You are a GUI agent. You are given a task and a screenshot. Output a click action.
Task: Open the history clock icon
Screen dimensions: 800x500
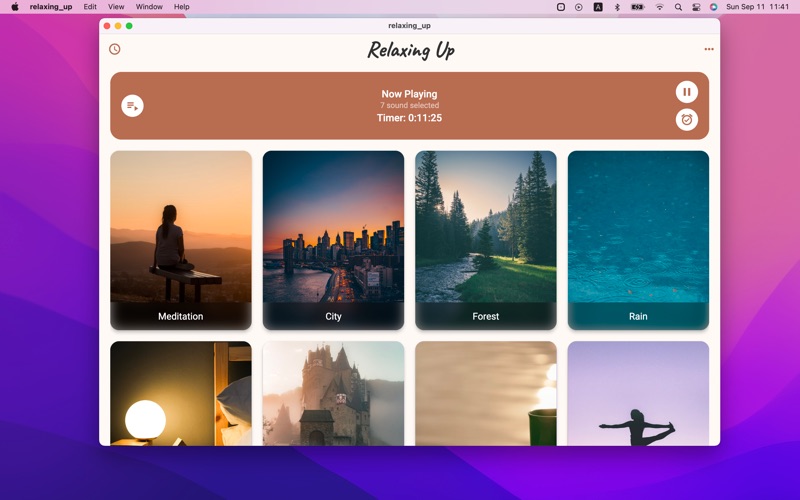(x=115, y=49)
